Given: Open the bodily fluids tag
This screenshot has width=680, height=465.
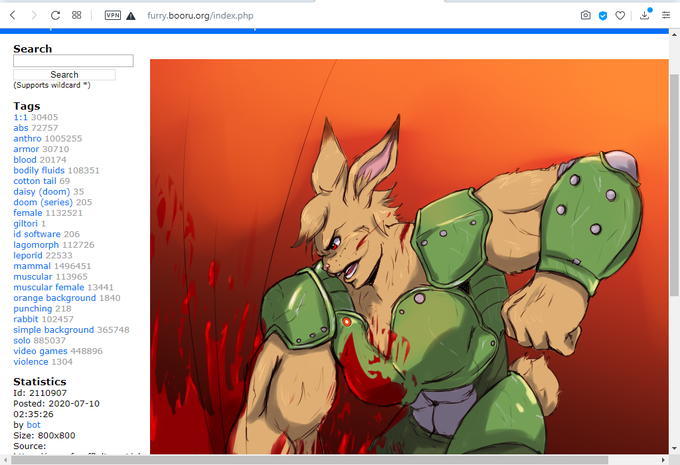Looking at the screenshot, I should click(x=39, y=170).
